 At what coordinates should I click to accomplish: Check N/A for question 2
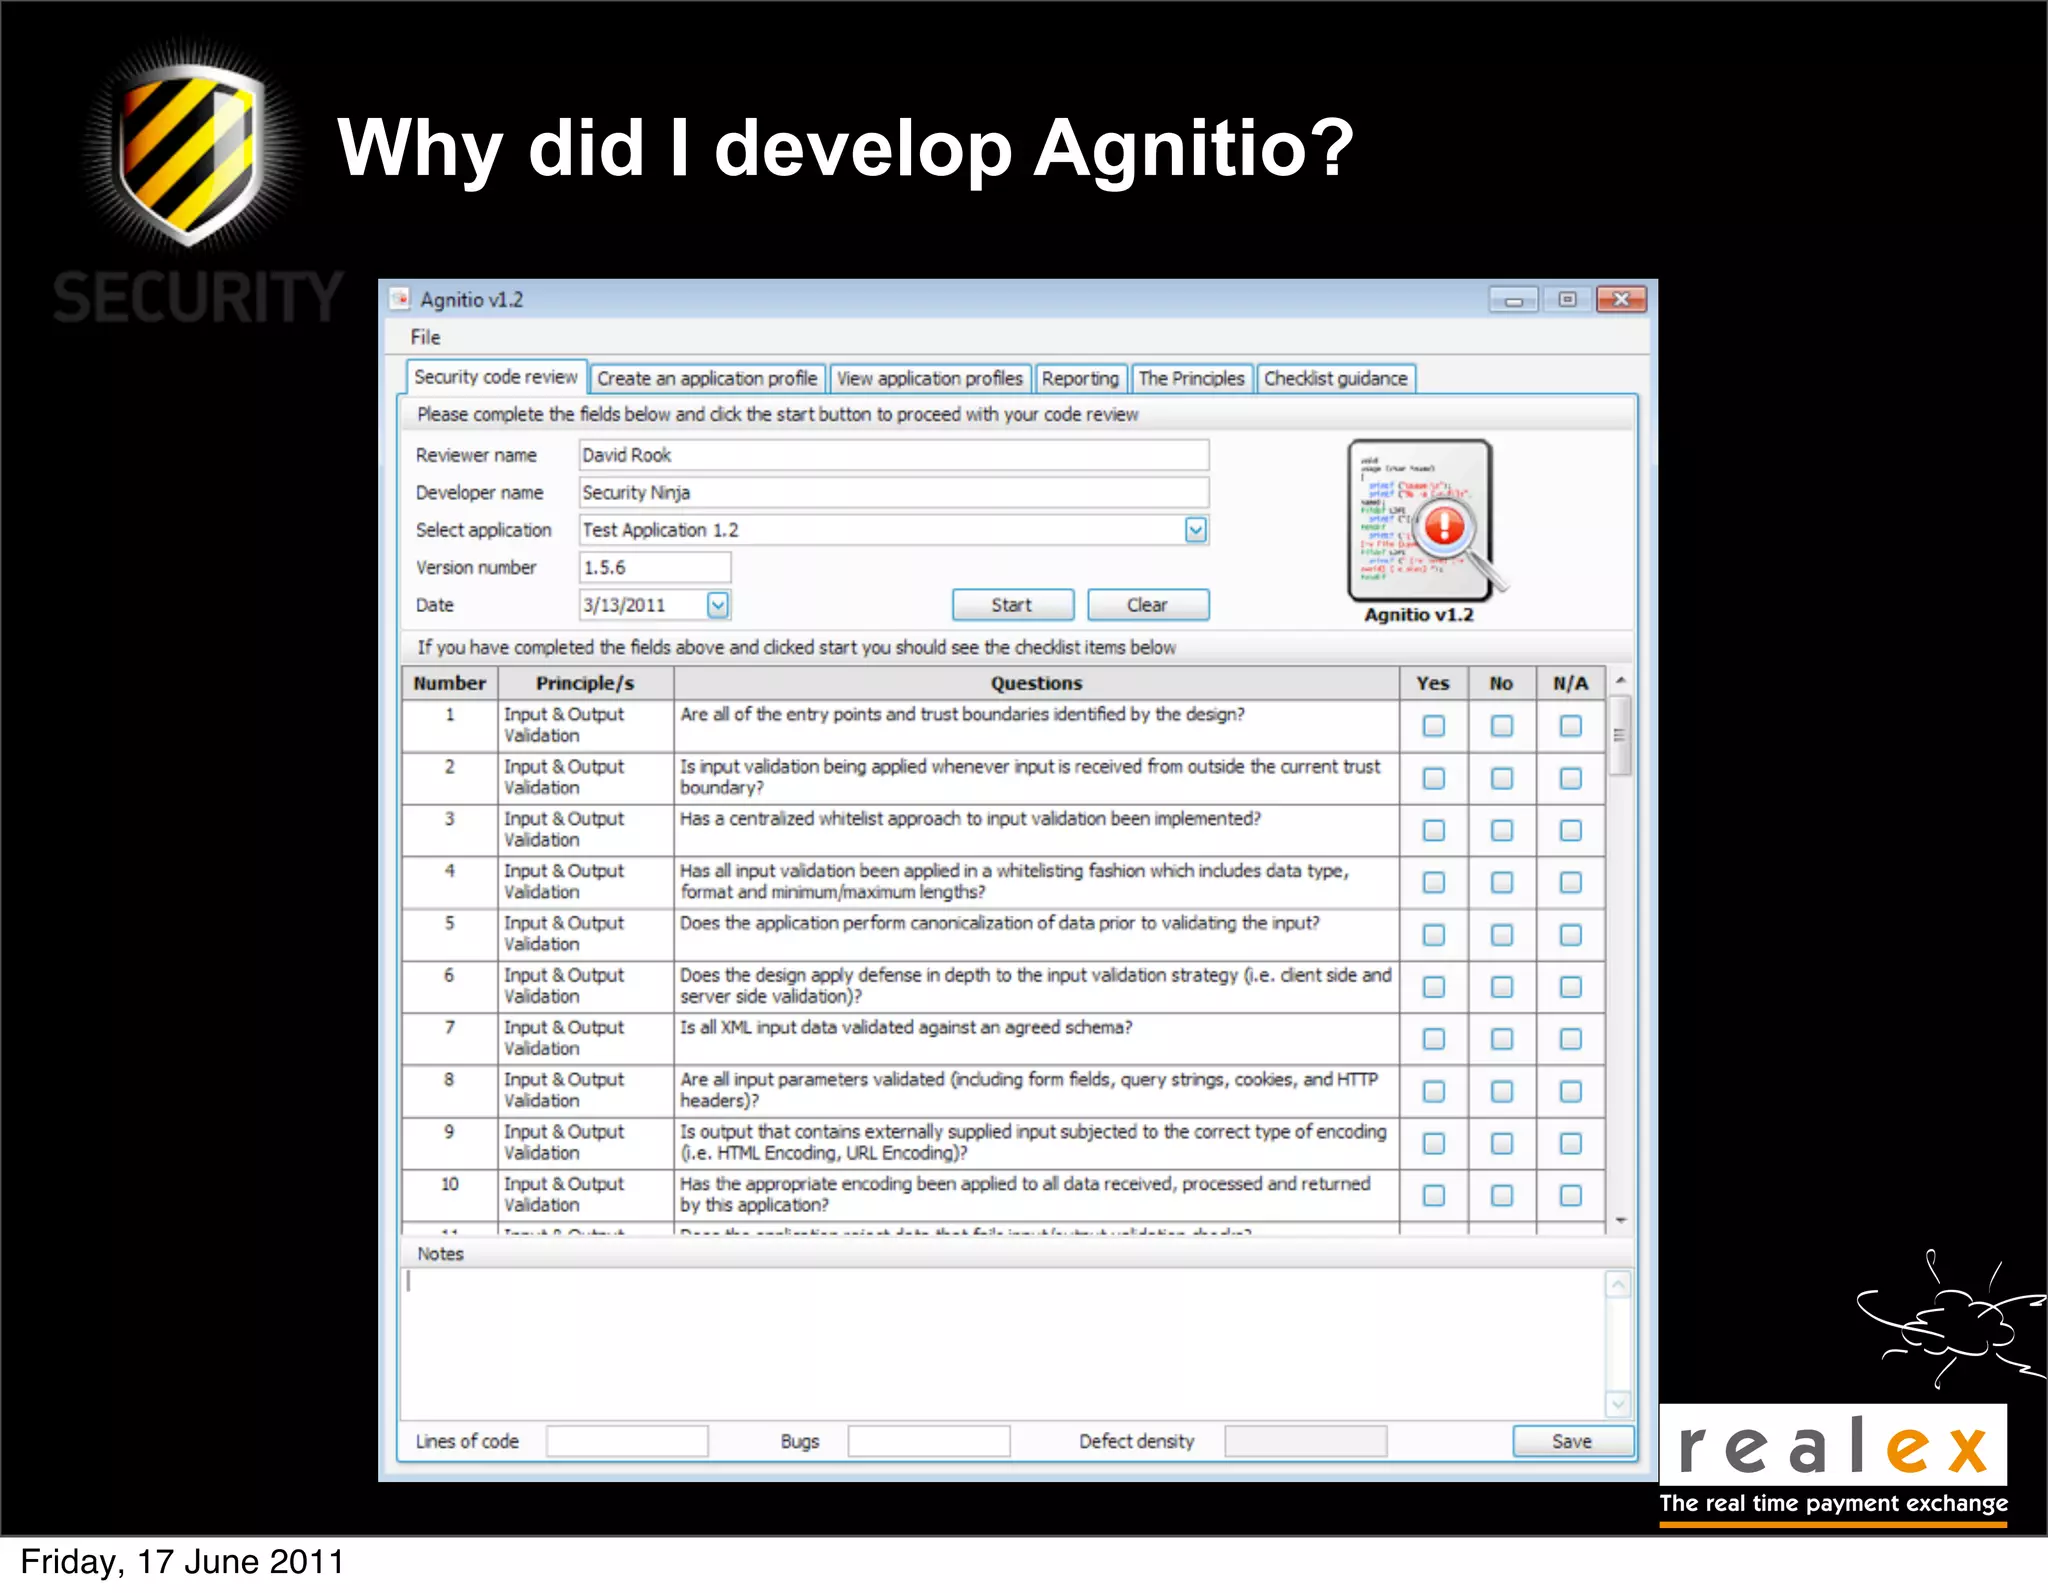[x=1570, y=778]
